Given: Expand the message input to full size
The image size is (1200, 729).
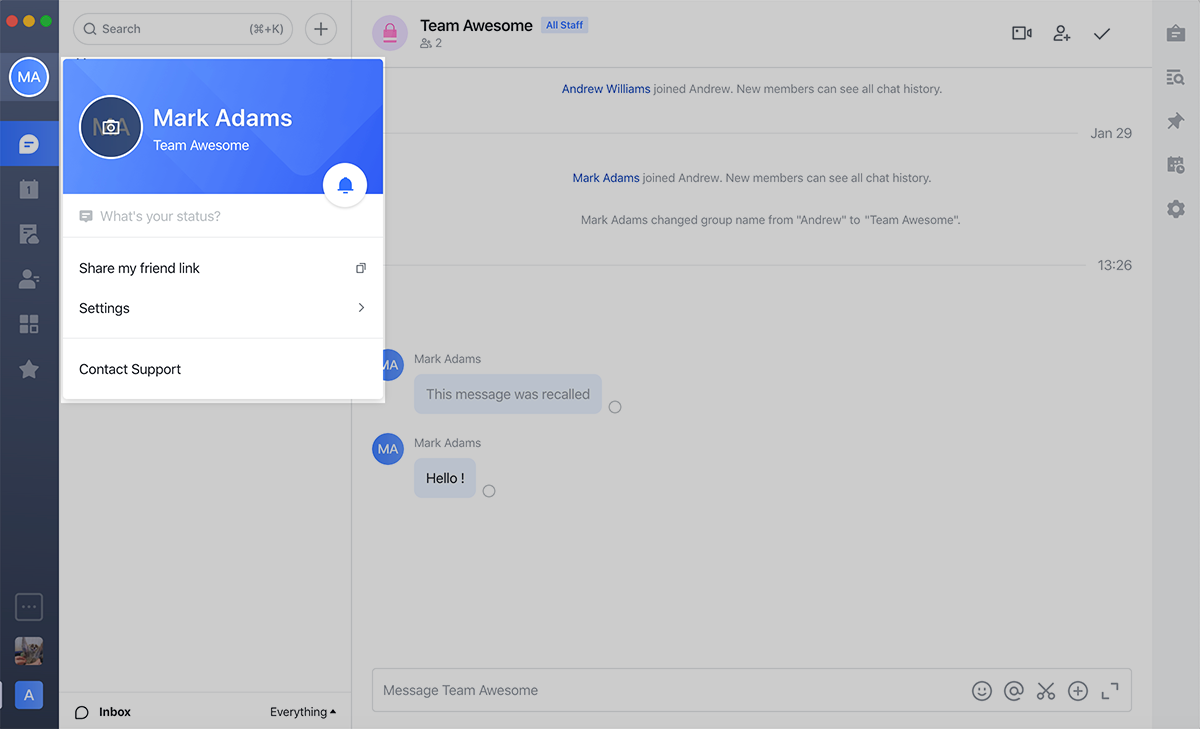Looking at the screenshot, I should pos(1110,691).
